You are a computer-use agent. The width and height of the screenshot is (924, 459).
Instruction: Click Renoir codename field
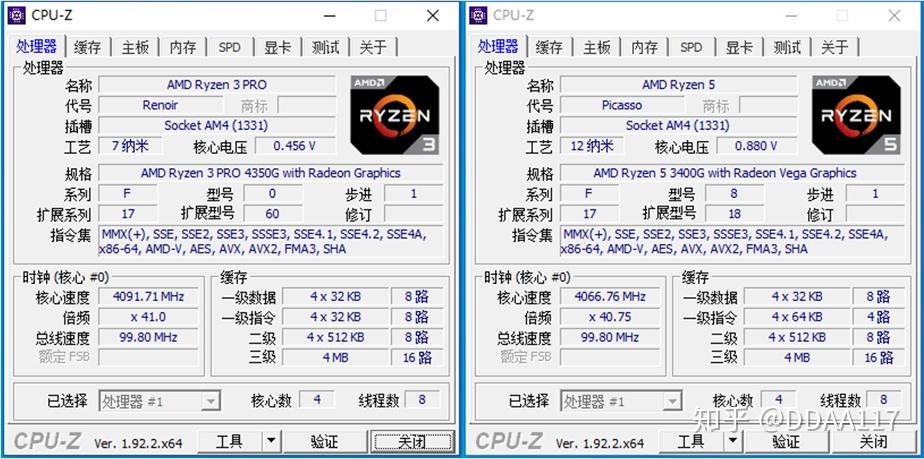click(160, 105)
